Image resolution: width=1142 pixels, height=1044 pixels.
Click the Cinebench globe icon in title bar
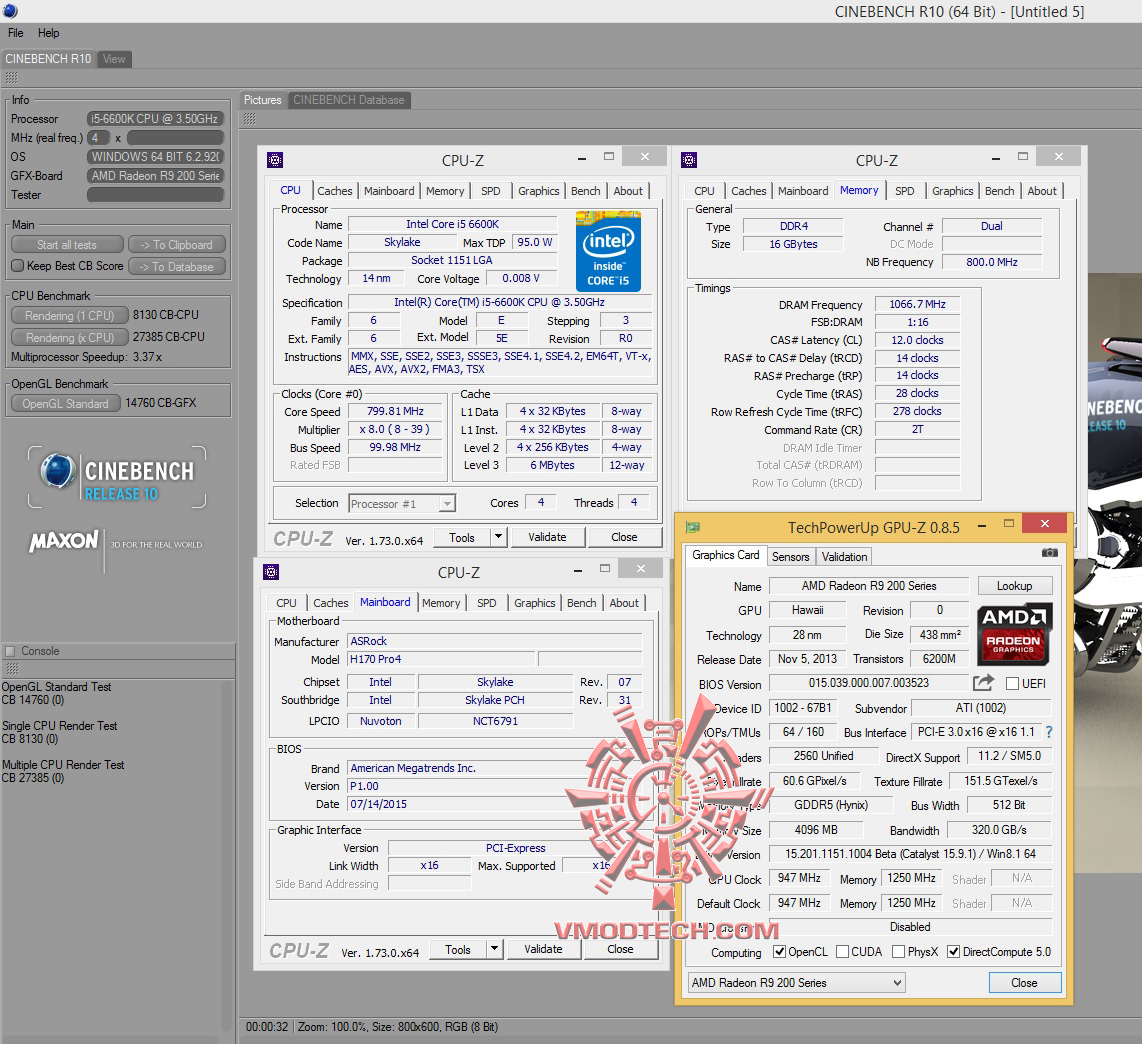tap(10, 11)
